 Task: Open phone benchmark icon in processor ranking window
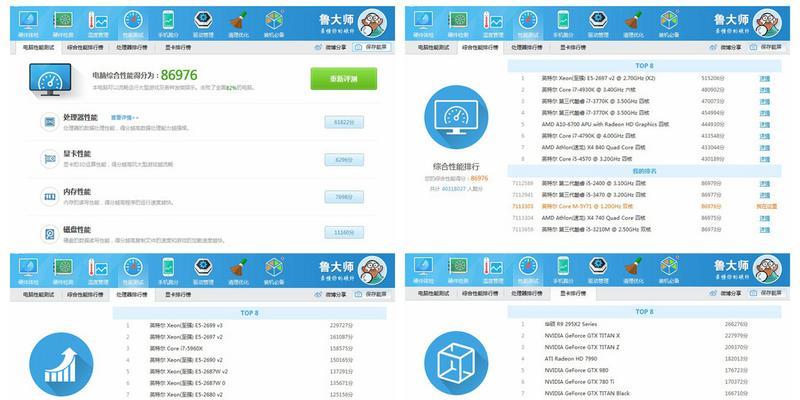(x=168, y=271)
